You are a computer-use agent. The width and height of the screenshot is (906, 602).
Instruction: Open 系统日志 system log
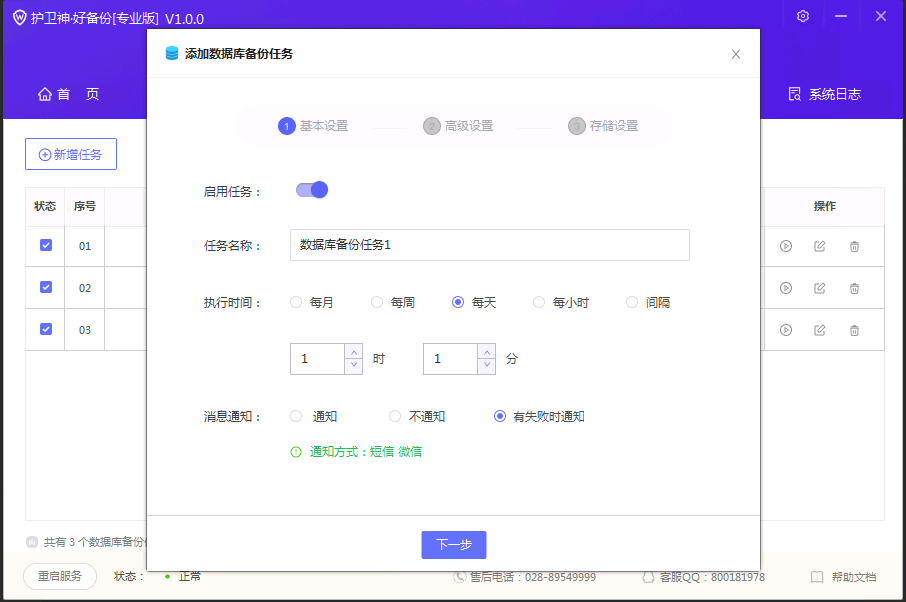click(825, 94)
